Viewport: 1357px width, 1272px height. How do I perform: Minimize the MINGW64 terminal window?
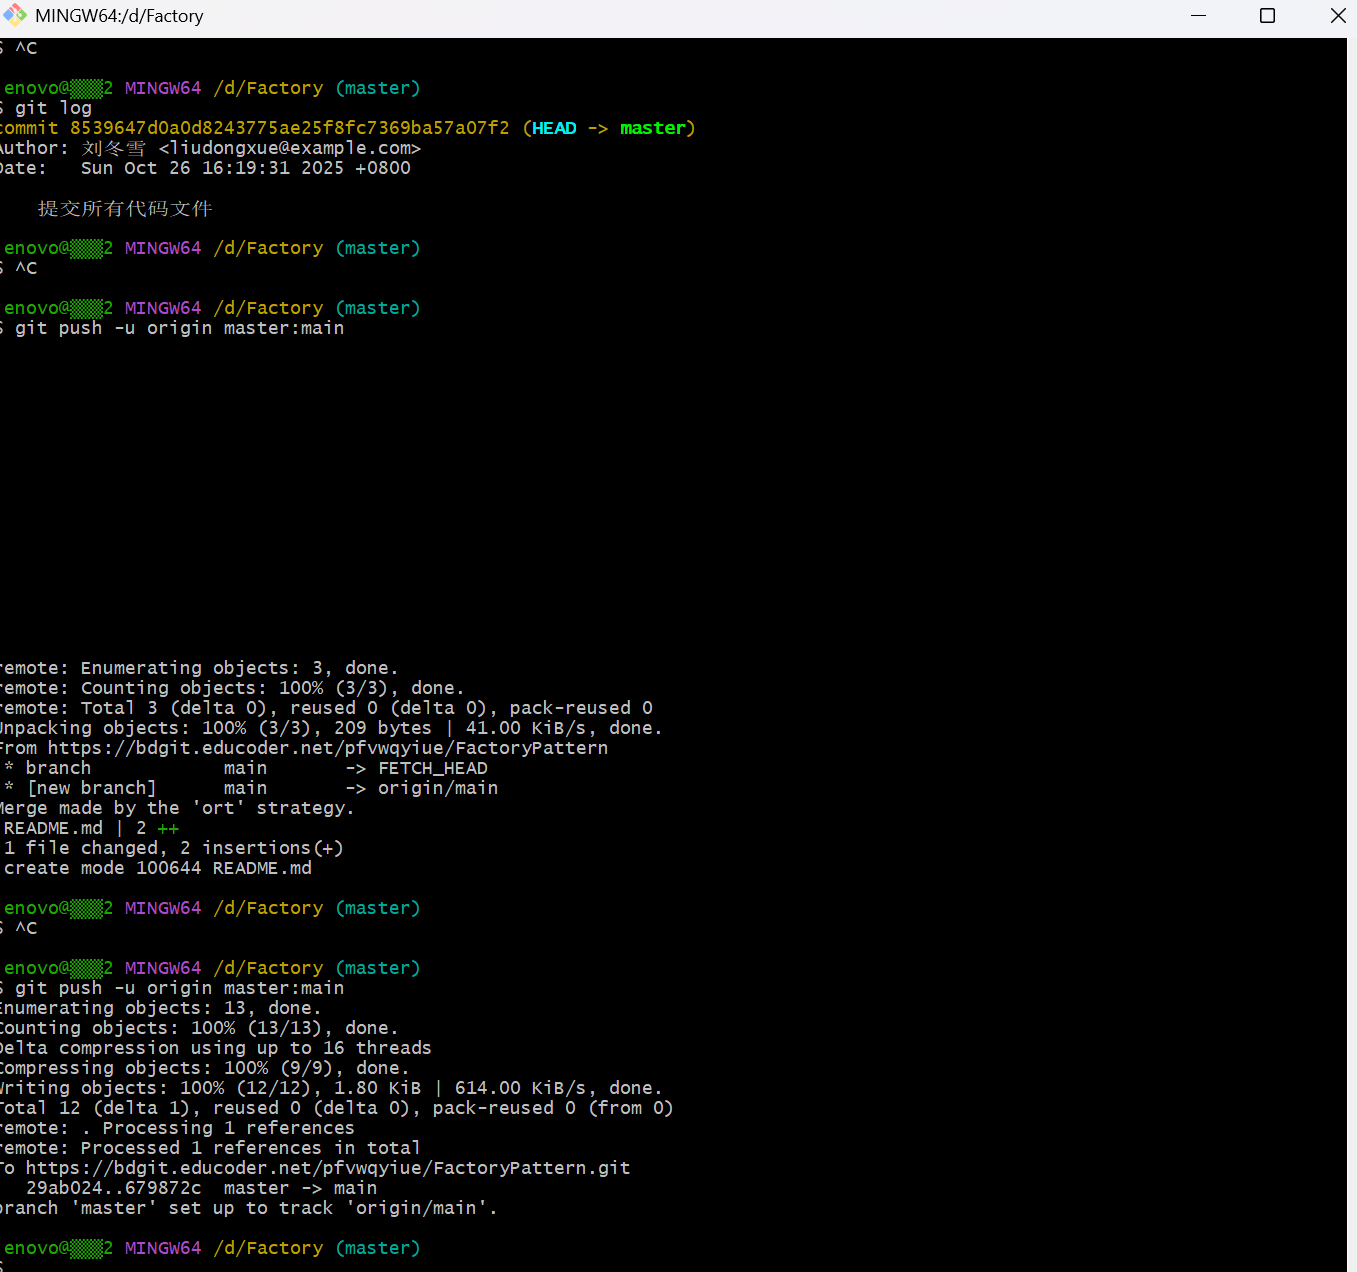pyautogui.click(x=1199, y=15)
